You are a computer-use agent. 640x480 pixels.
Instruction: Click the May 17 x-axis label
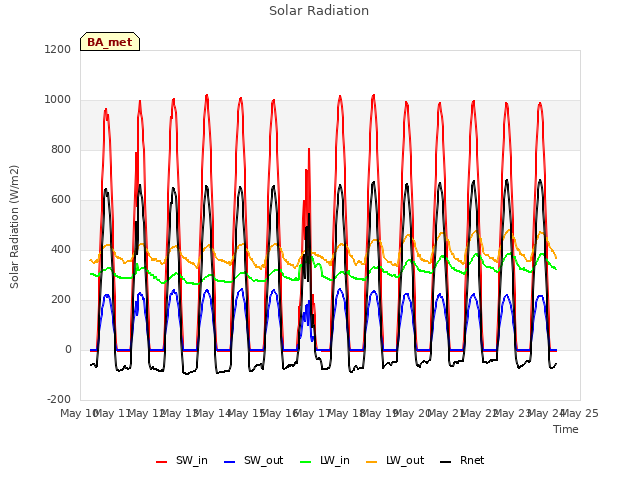(312, 414)
